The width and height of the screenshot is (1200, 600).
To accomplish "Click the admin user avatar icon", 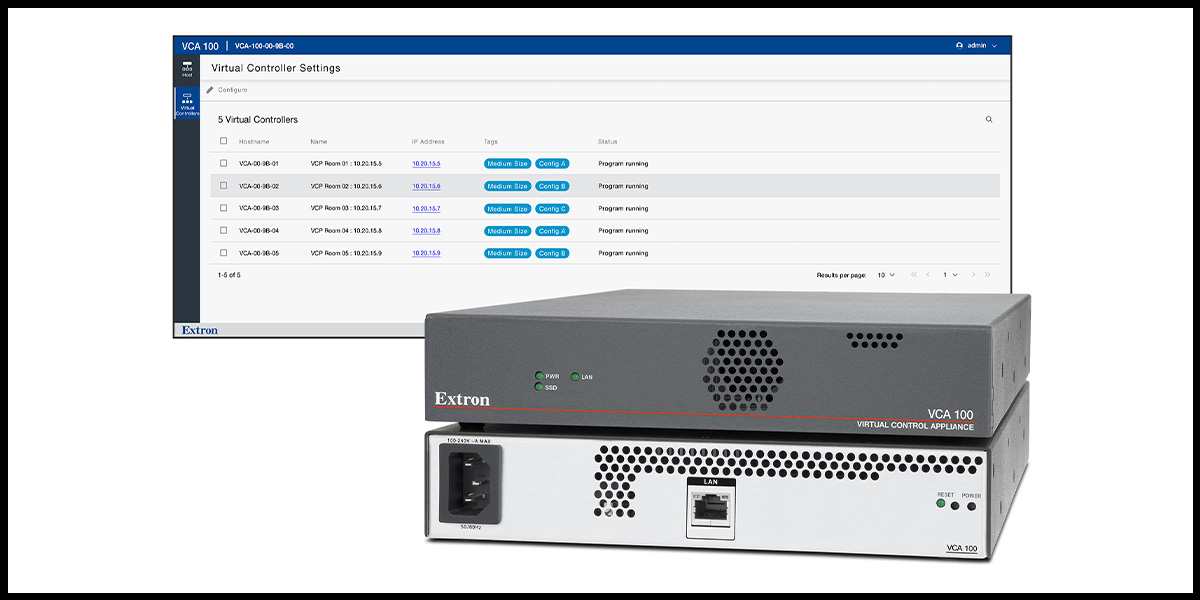I will [959, 45].
